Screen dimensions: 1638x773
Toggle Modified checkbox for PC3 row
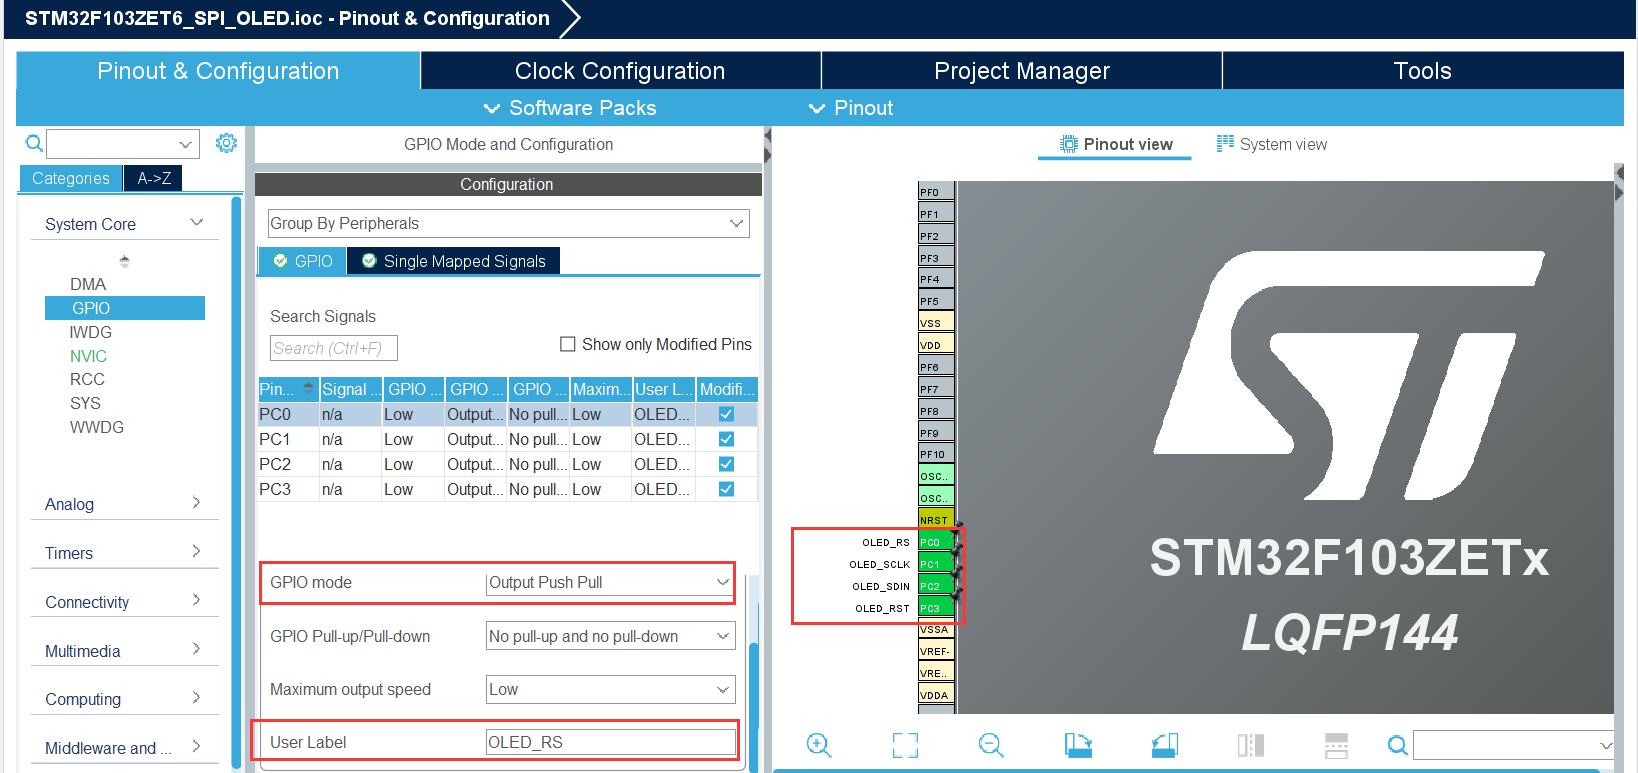[726, 489]
